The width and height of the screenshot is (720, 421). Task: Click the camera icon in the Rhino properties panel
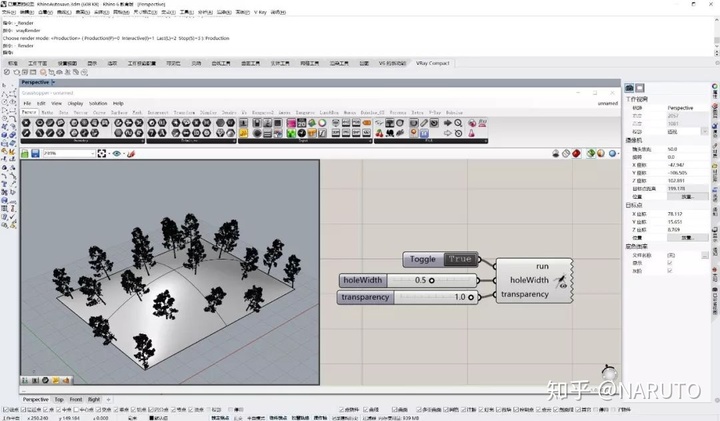tap(629, 88)
